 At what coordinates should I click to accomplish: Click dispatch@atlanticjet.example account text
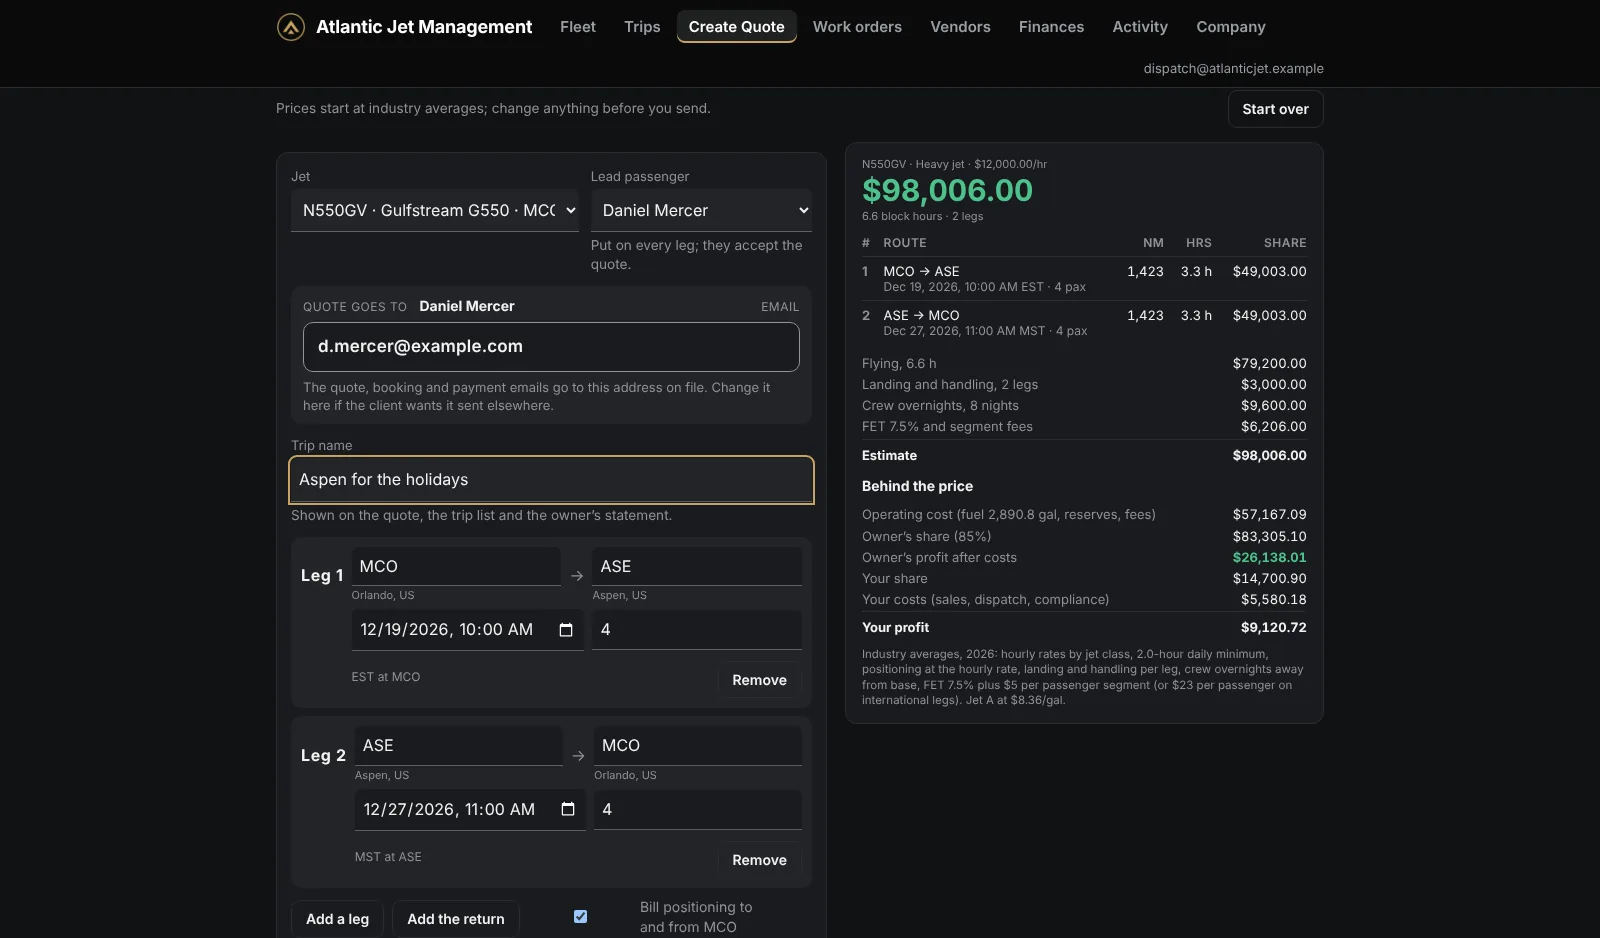(x=1233, y=68)
